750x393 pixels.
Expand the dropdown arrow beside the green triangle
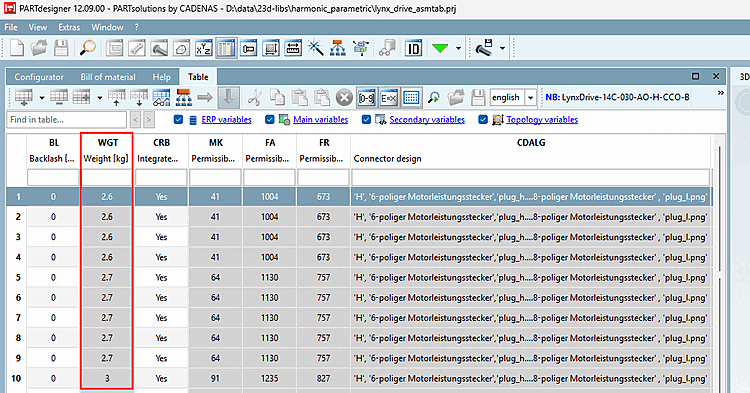pyautogui.click(x=458, y=48)
